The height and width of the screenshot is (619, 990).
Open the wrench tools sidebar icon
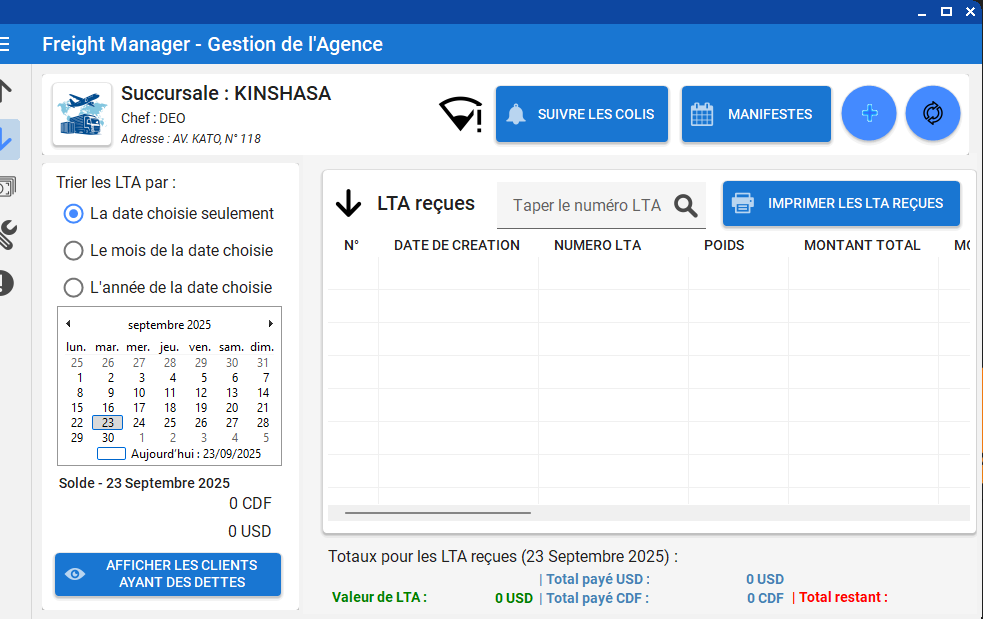point(6,235)
